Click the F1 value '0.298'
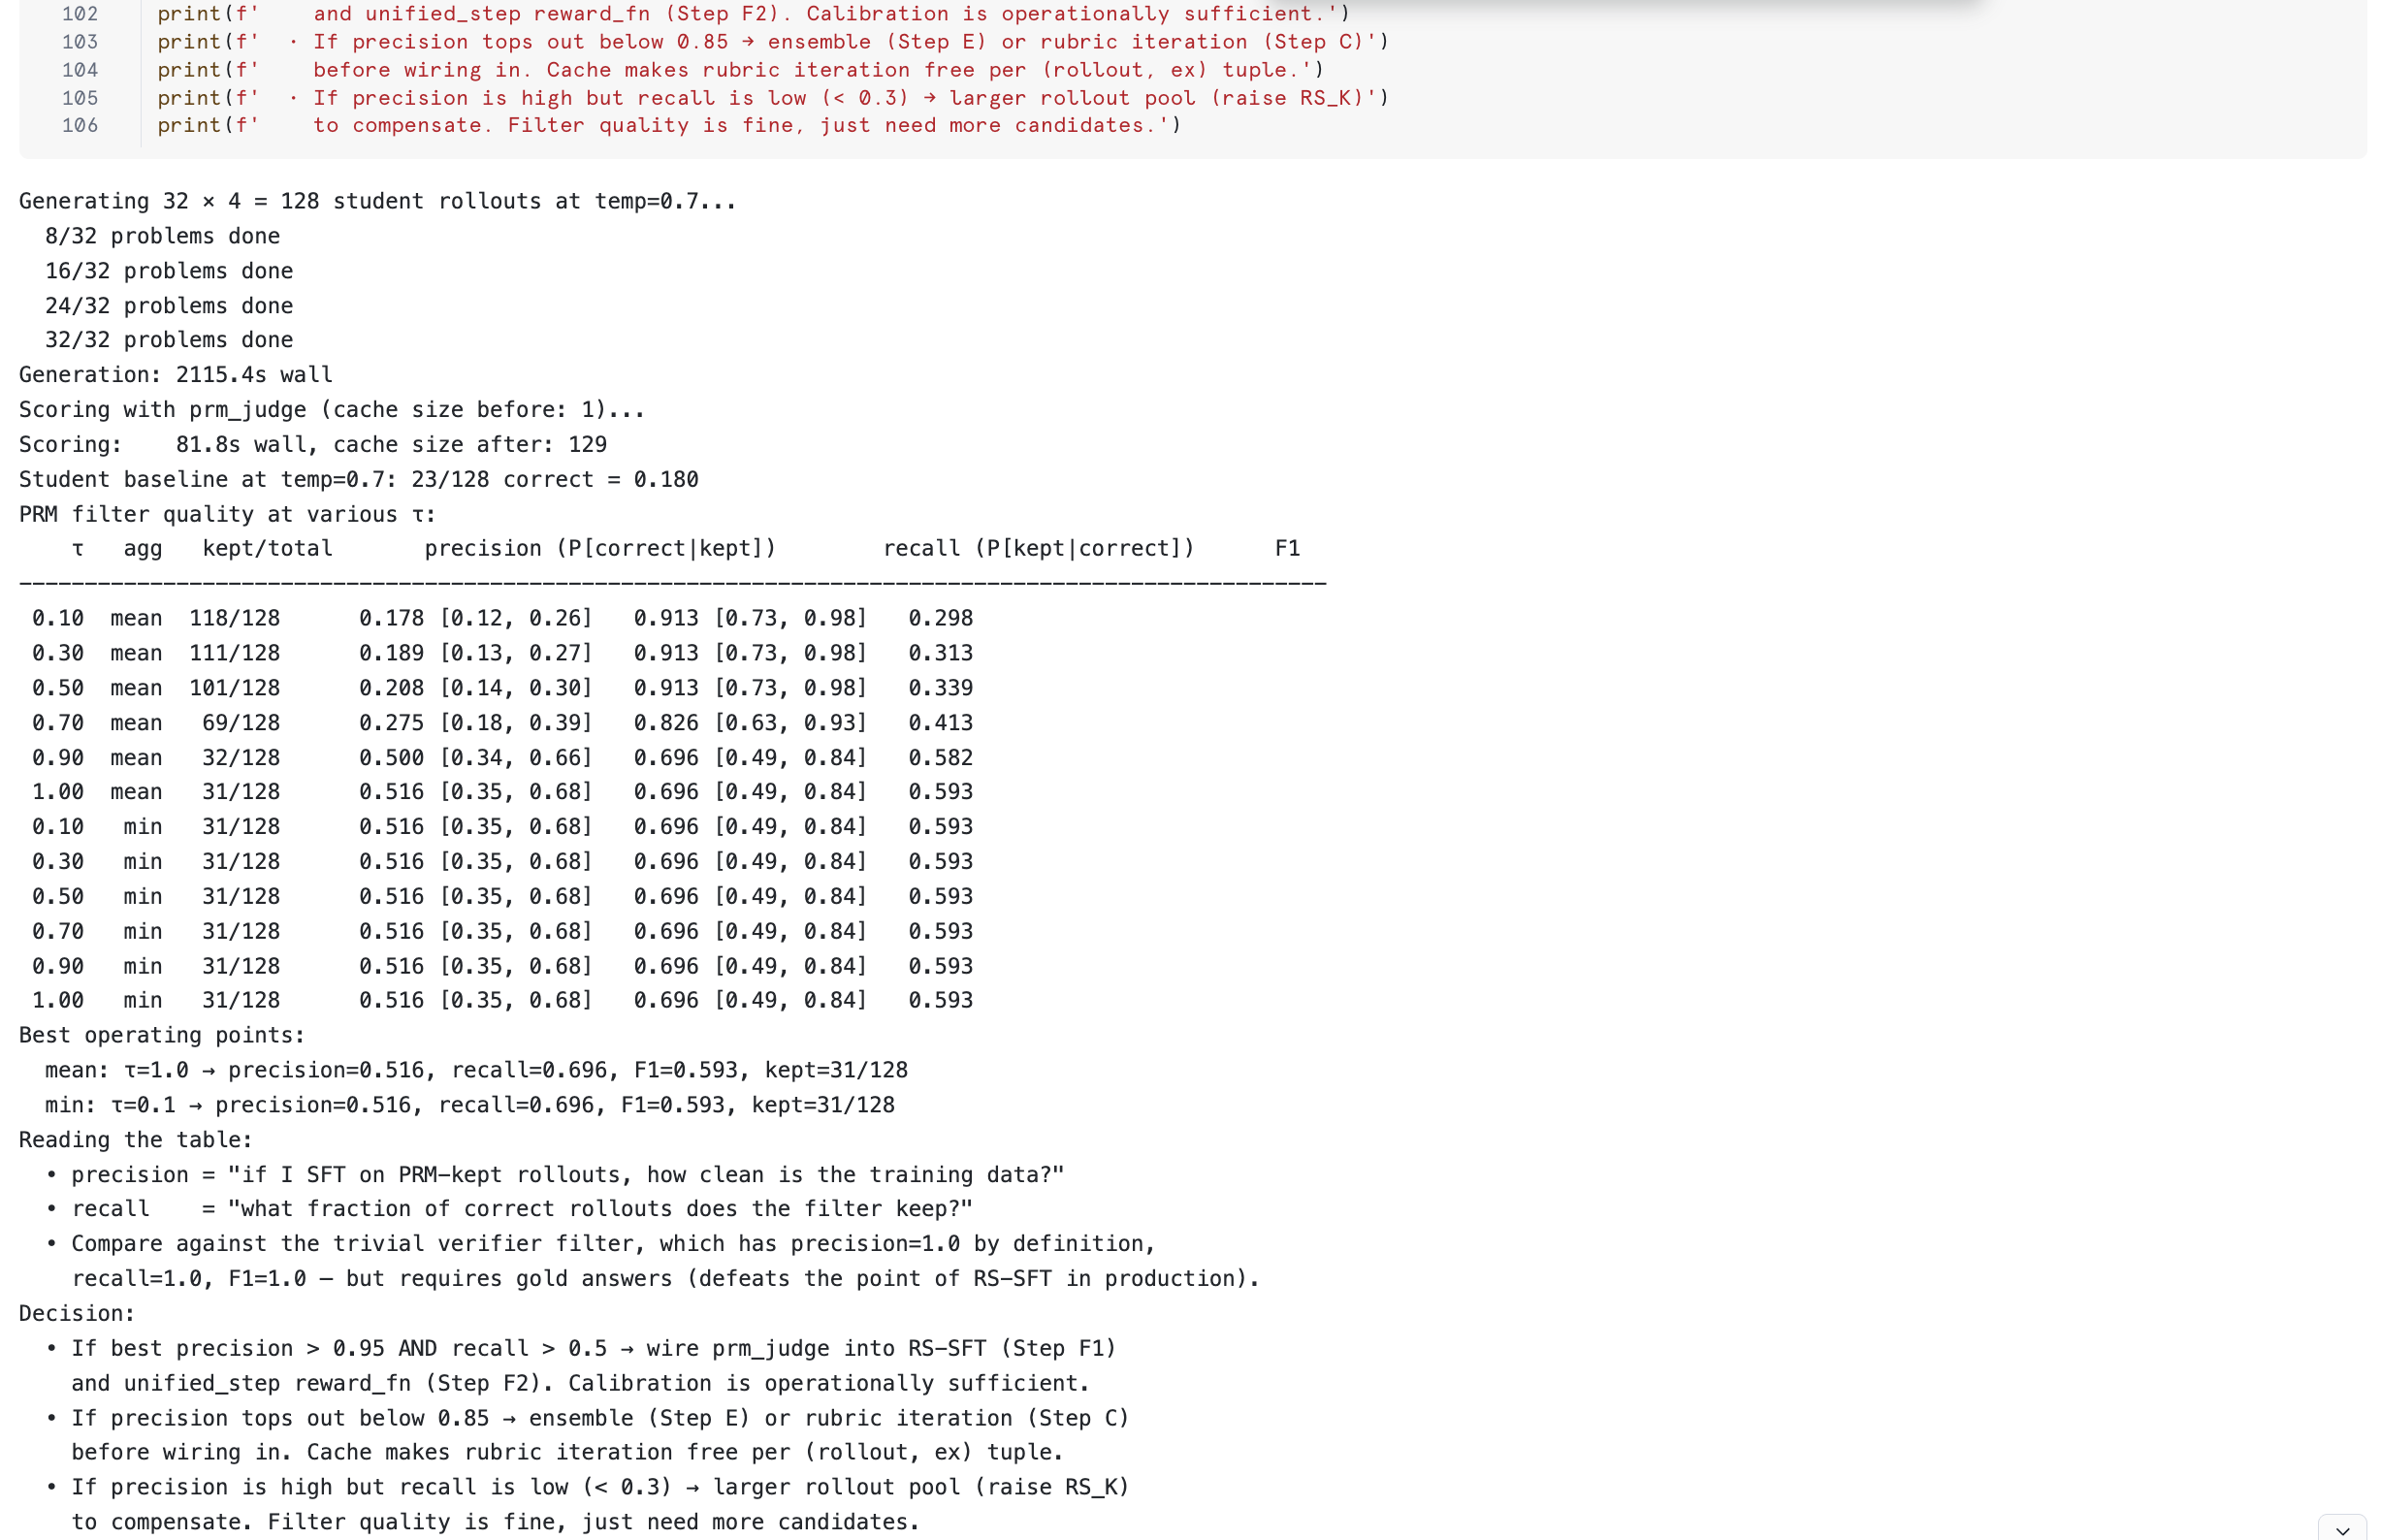 point(940,619)
